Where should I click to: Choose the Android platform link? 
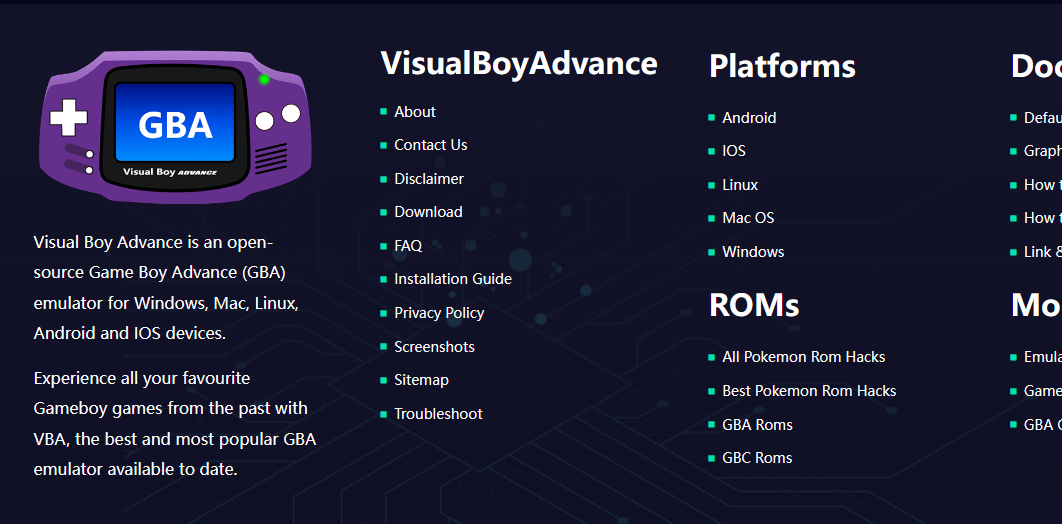[749, 118]
